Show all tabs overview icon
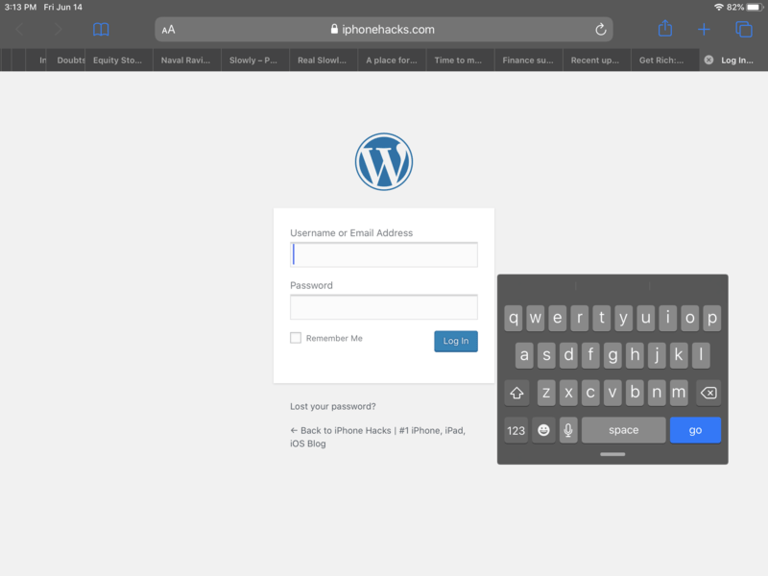The width and height of the screenshot is (768, 576). coord(744,29)
